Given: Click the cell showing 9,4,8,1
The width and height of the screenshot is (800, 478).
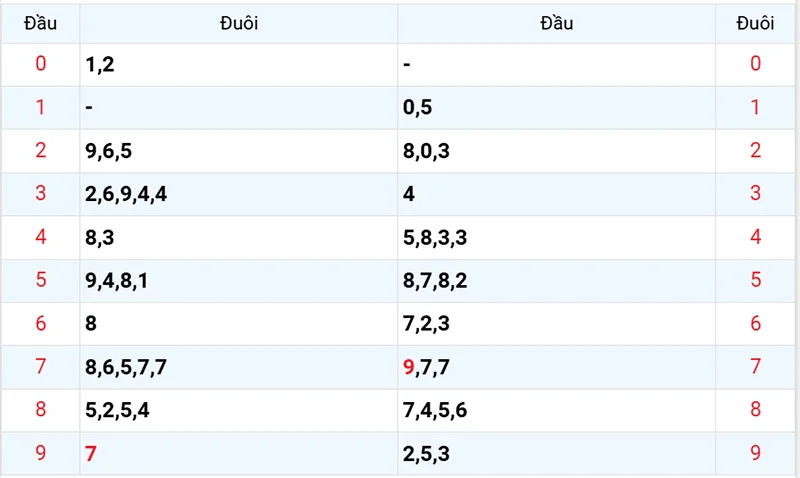Looking at the screenshot, I should [x=118, y=281].
